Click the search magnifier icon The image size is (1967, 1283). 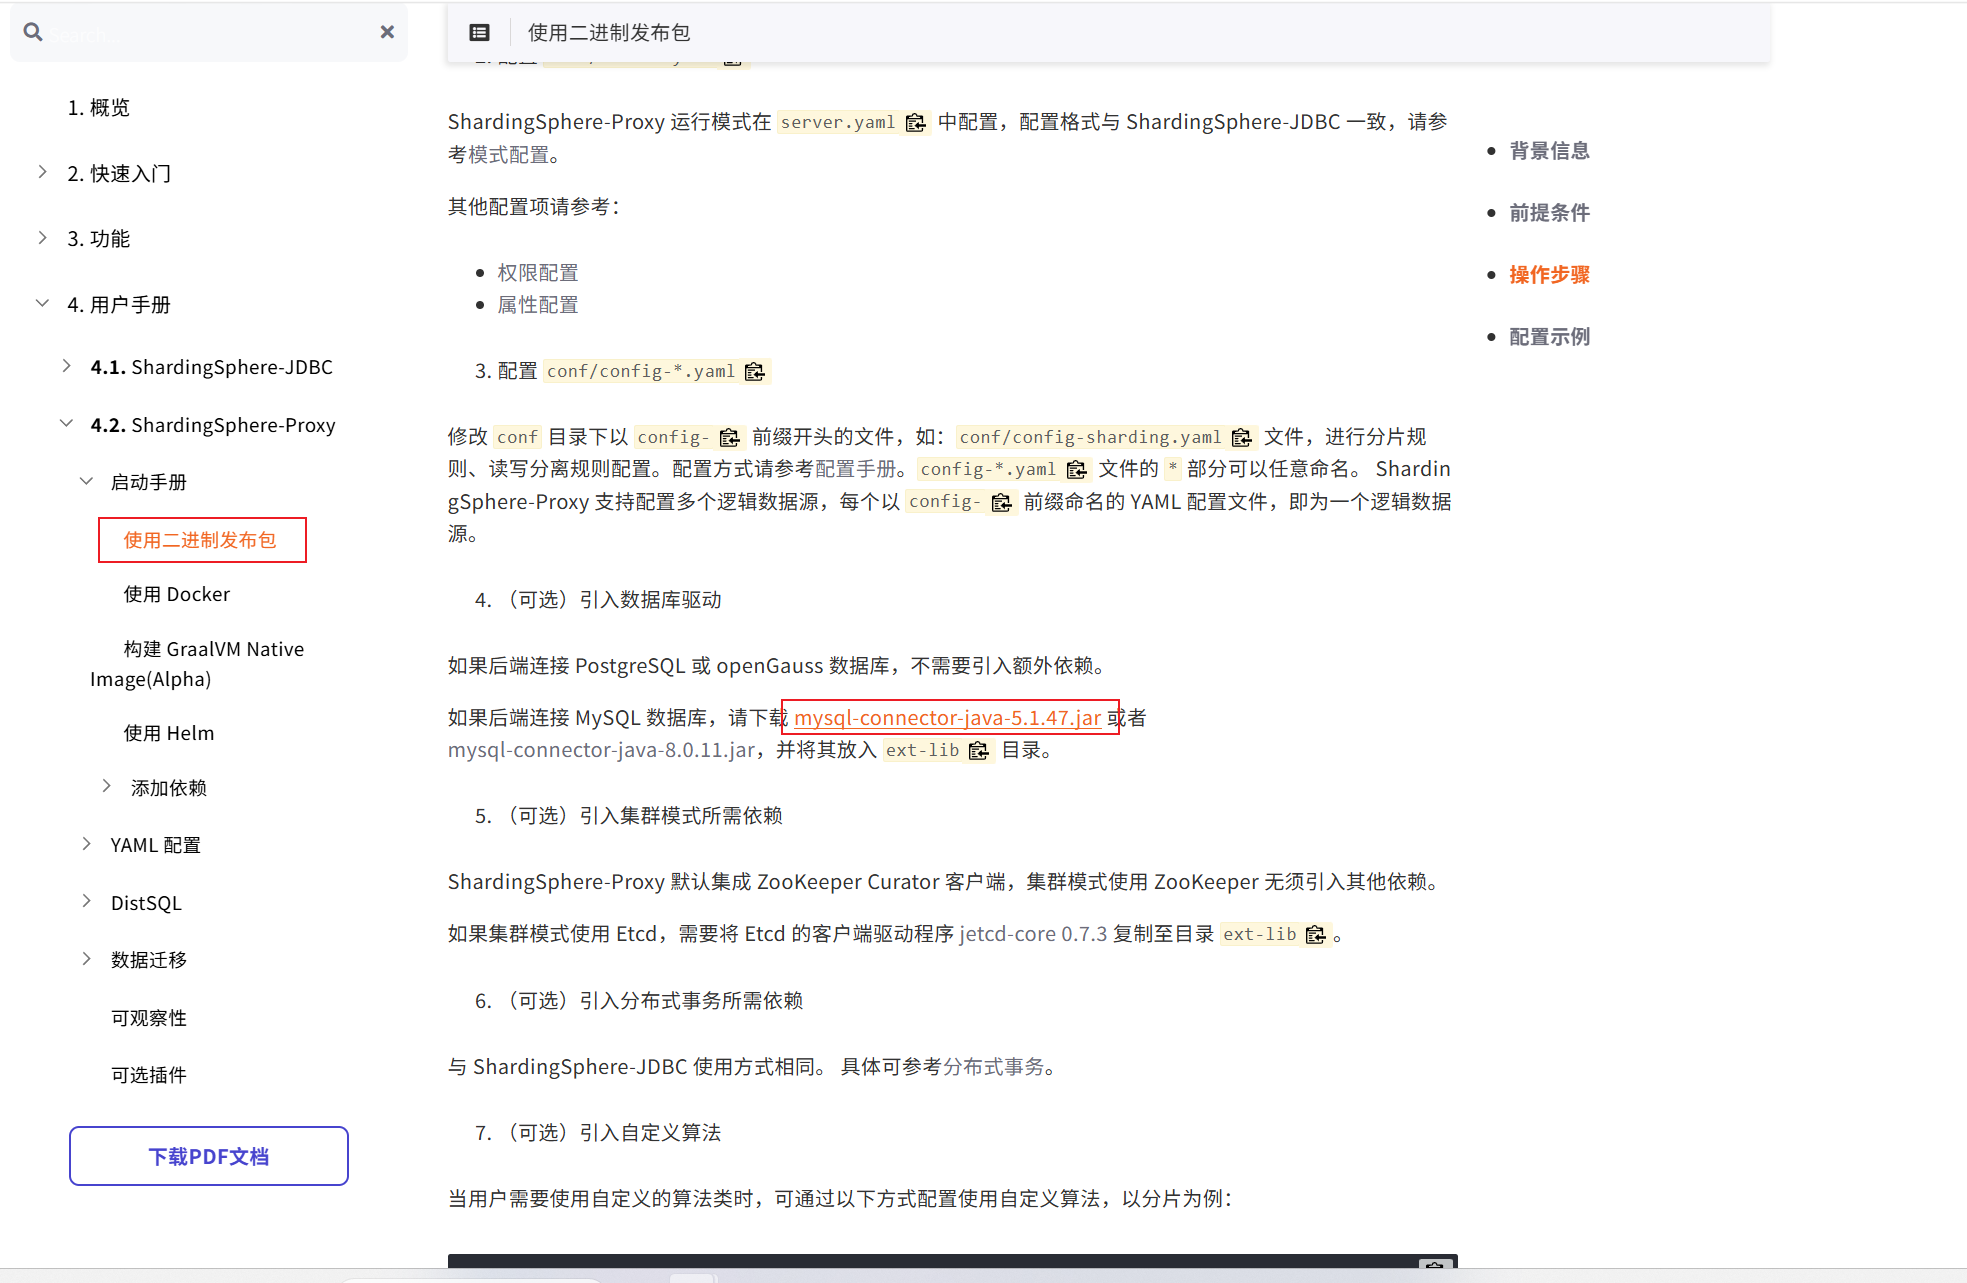tap(33, 32)
